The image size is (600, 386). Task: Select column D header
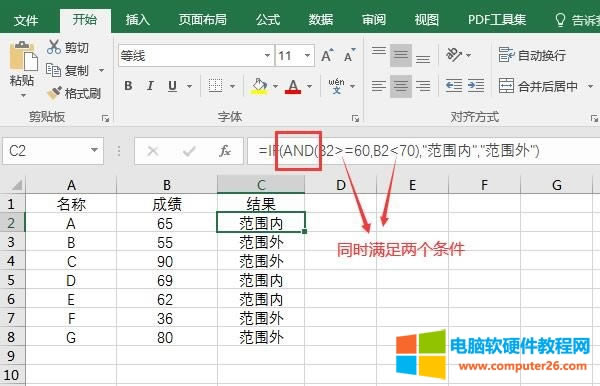click(341, 185)
